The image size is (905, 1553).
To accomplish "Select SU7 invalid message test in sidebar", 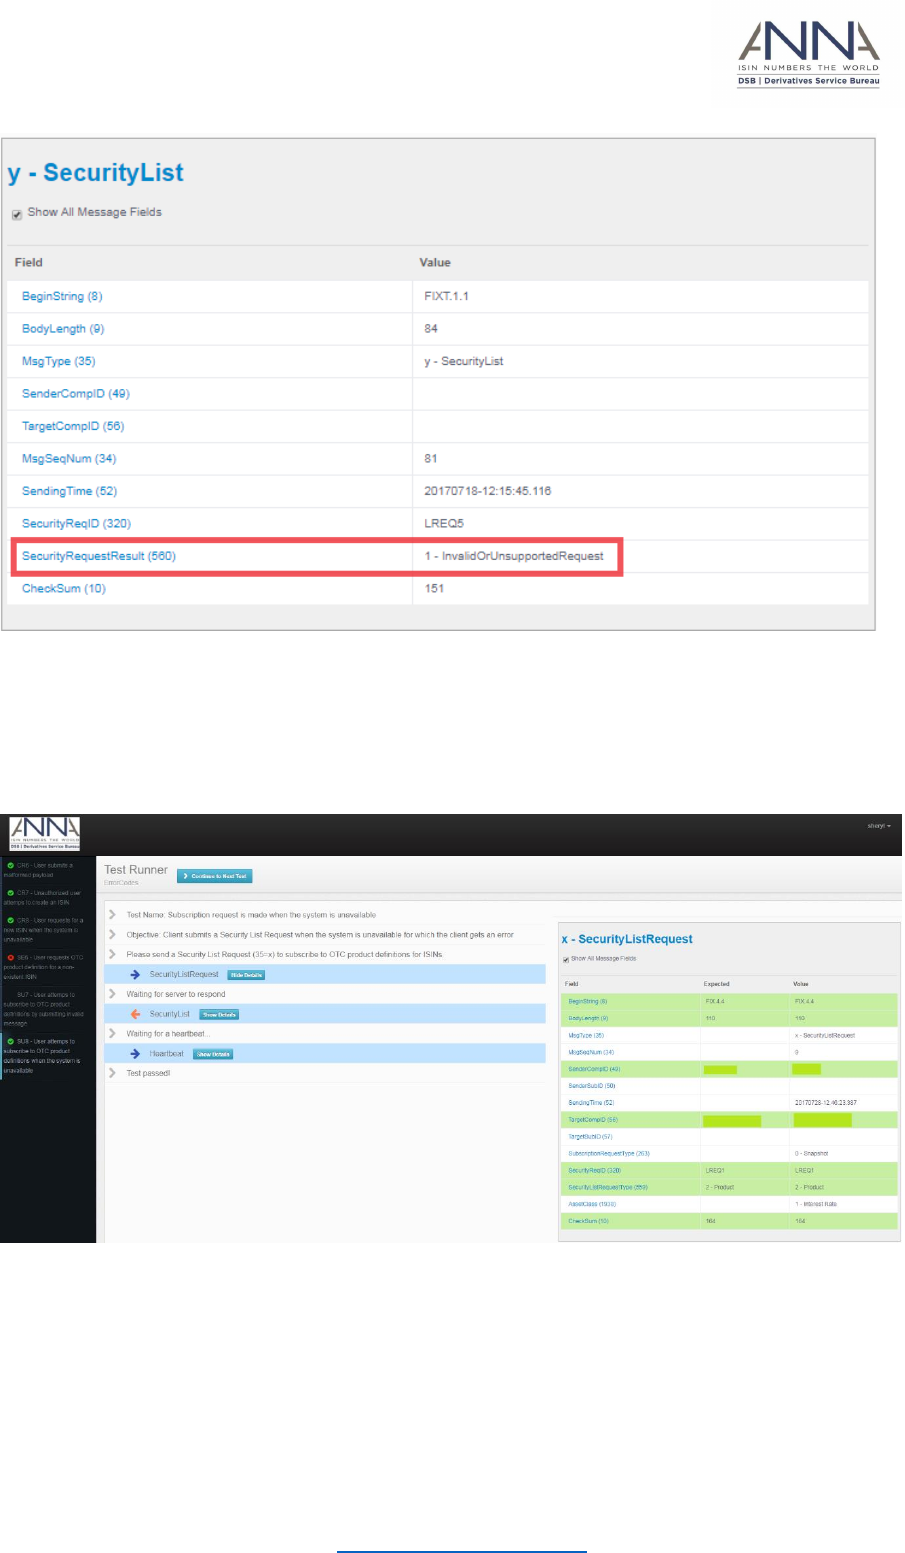I will tap(46, 1009).
